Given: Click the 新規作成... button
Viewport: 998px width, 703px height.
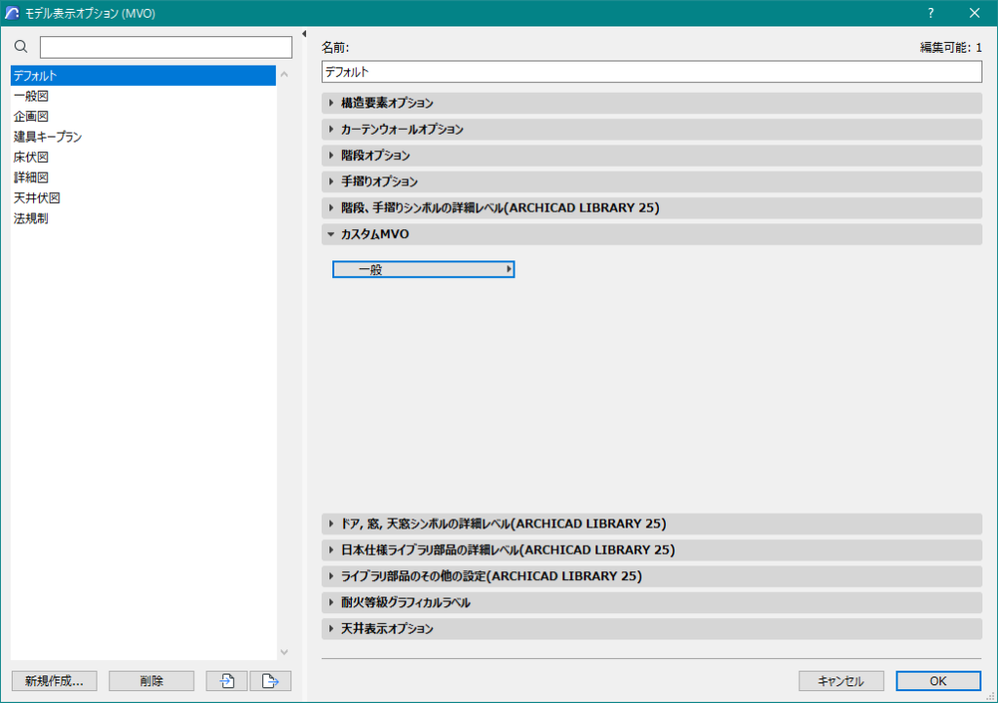Looking at the screenshot, I should click(x=54, y=681).
